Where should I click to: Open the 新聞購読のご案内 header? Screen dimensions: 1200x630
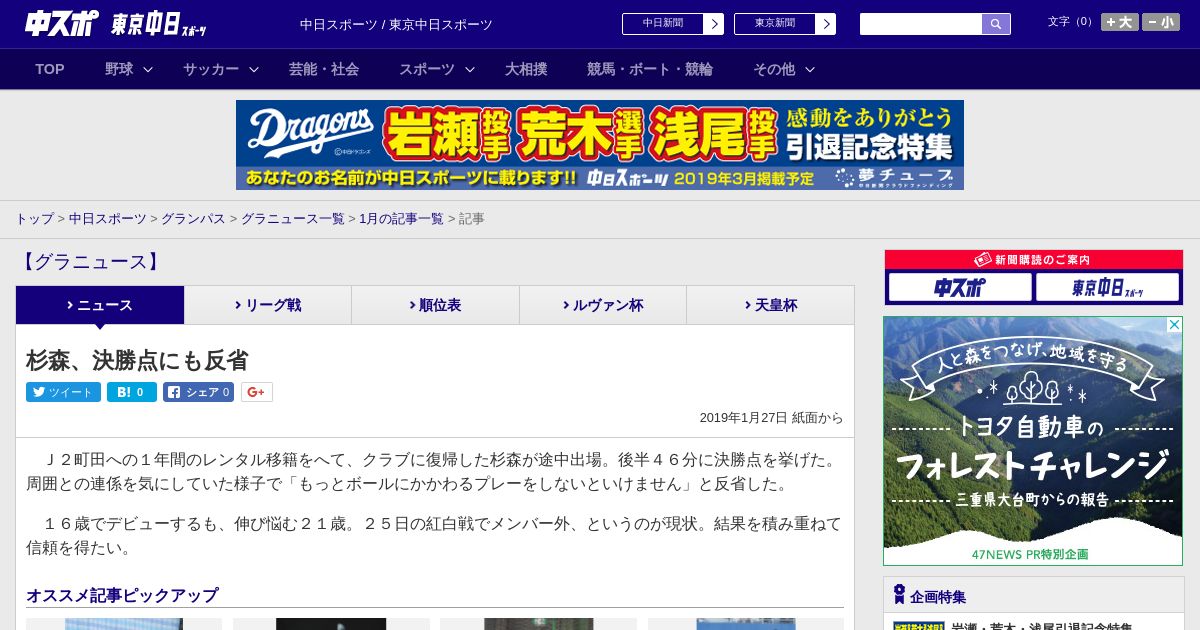(1033, 259)
